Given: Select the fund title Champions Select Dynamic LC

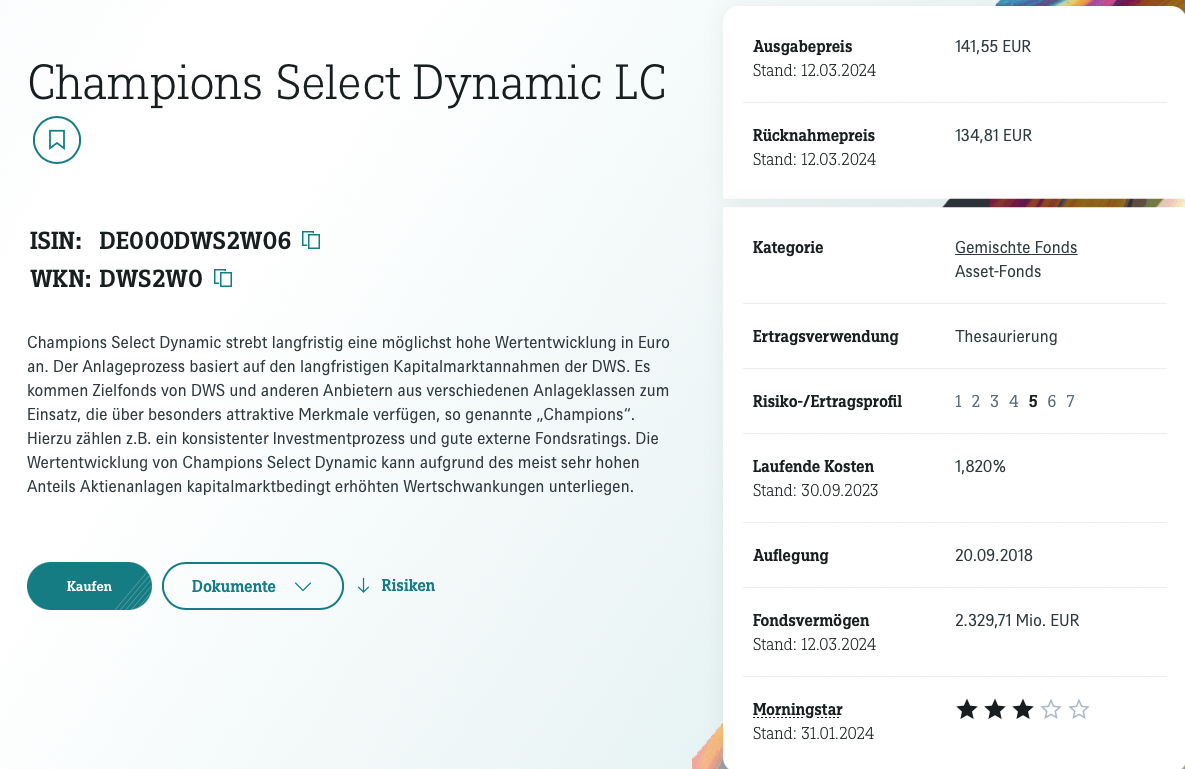Looking at the screenshot, I should [x=347, y=82].
